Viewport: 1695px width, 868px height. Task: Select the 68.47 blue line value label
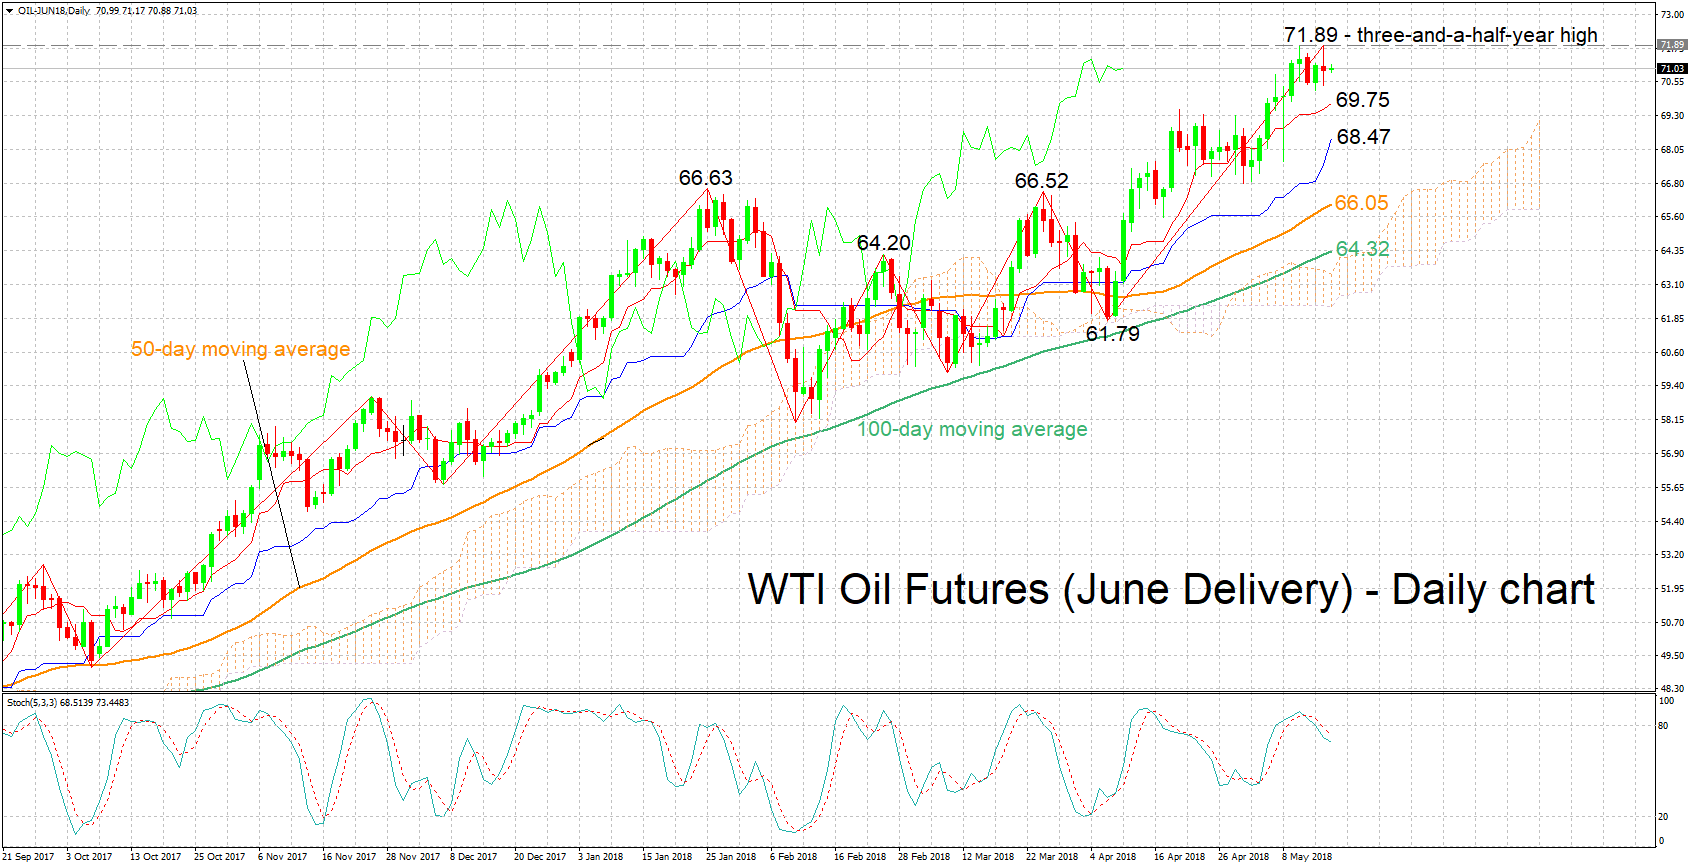coord(1363,137)
